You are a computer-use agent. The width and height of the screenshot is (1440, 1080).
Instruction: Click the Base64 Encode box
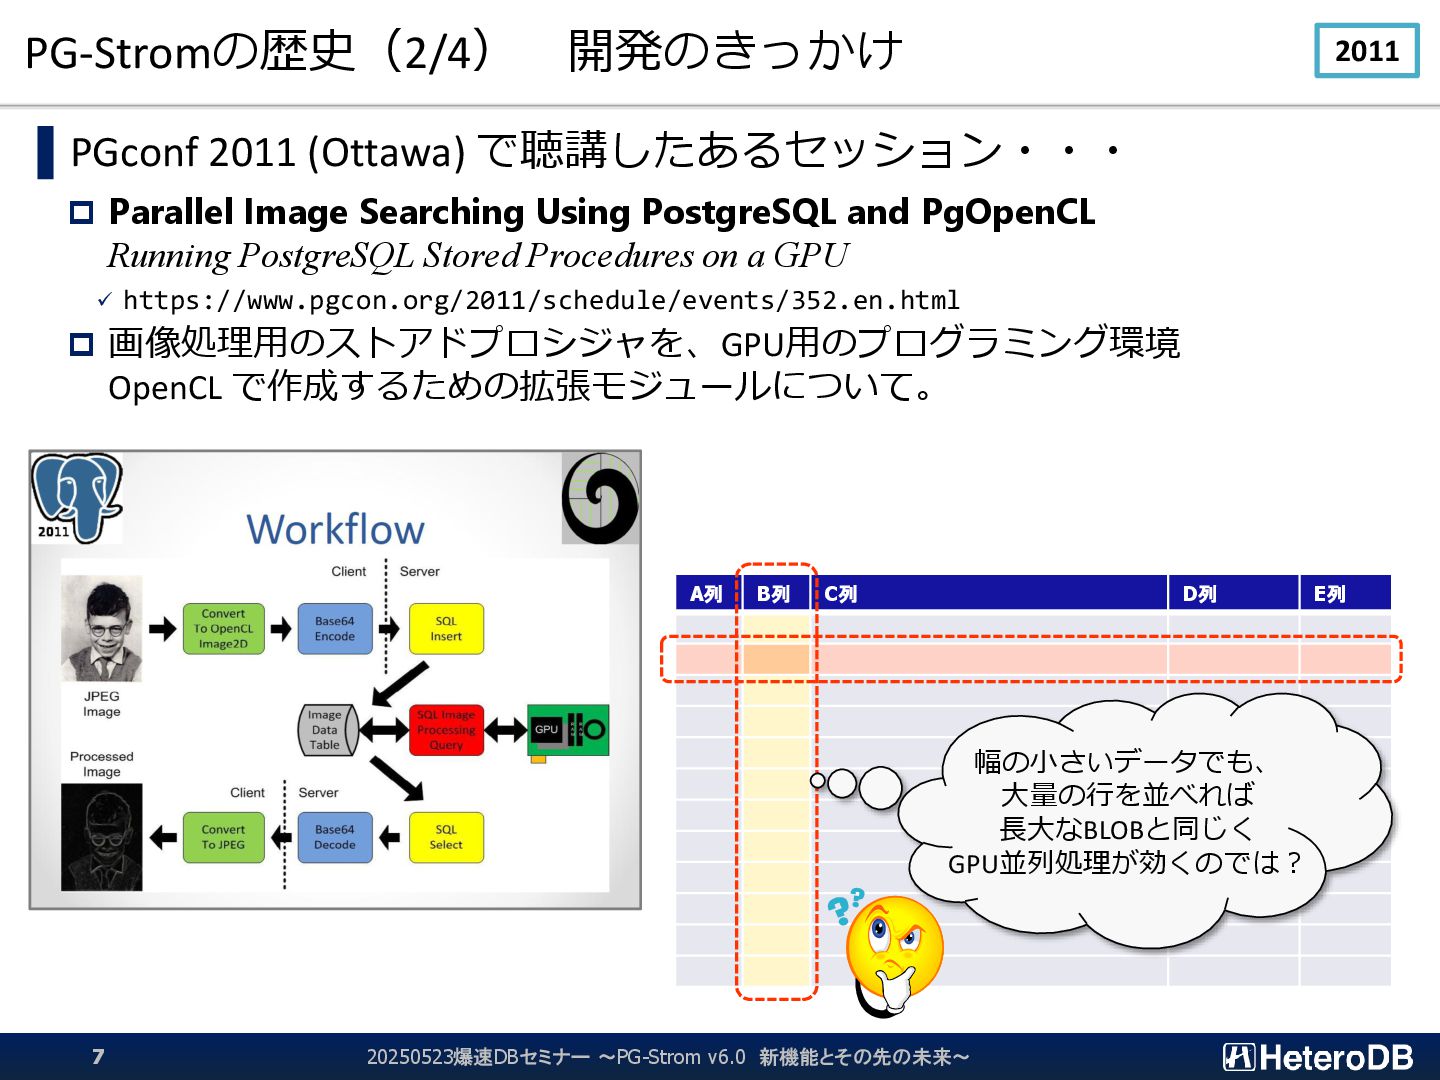tap(335, 629)
